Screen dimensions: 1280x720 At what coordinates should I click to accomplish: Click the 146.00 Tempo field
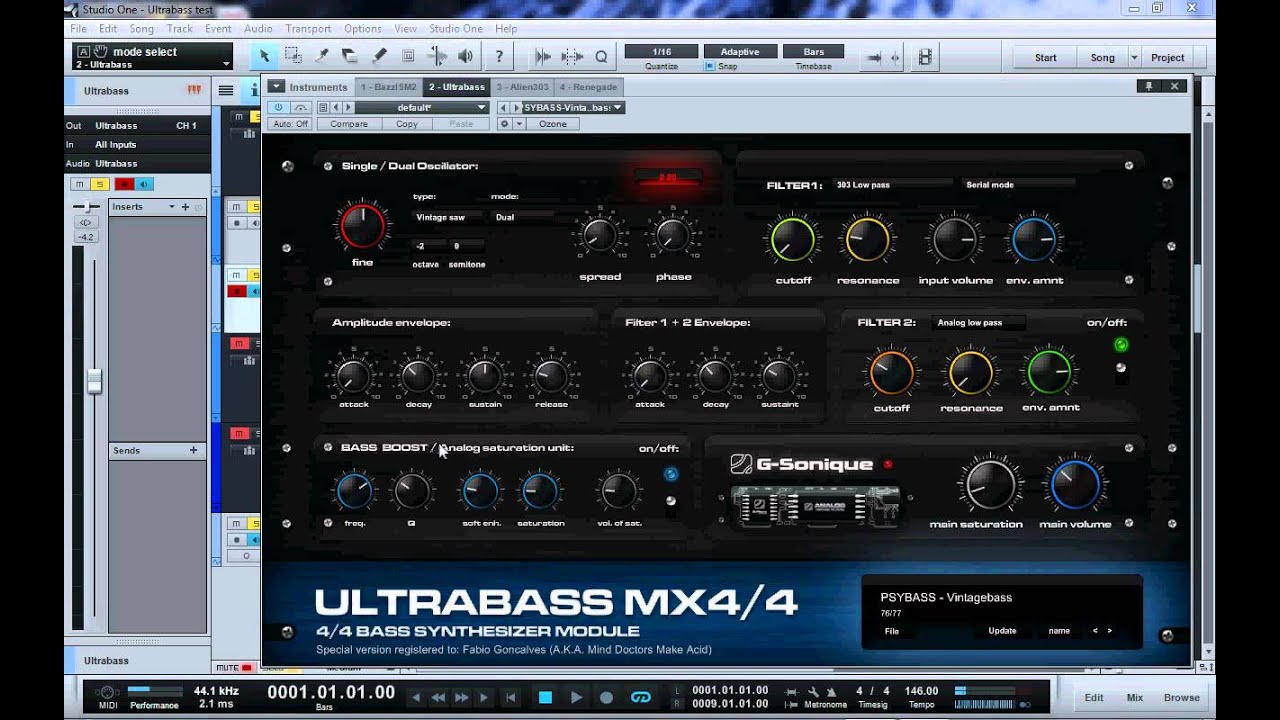point(921,691)
